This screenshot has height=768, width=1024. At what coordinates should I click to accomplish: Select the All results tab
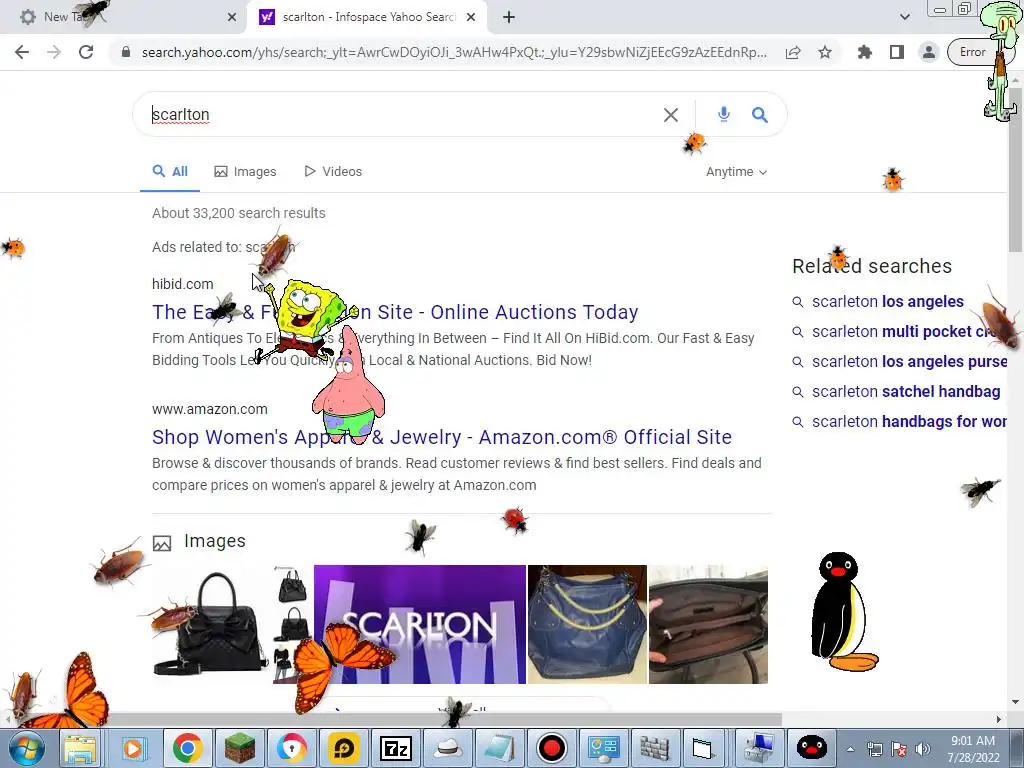click(x=170, y=172)
